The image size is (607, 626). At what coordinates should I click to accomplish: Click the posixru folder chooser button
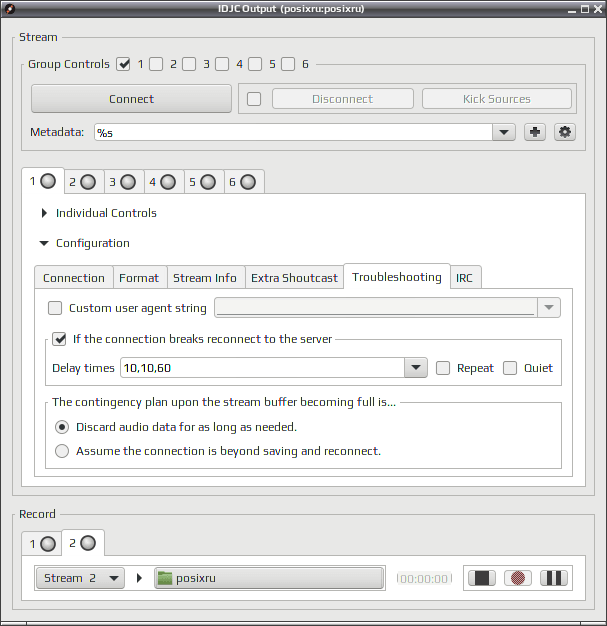point(270,578)
